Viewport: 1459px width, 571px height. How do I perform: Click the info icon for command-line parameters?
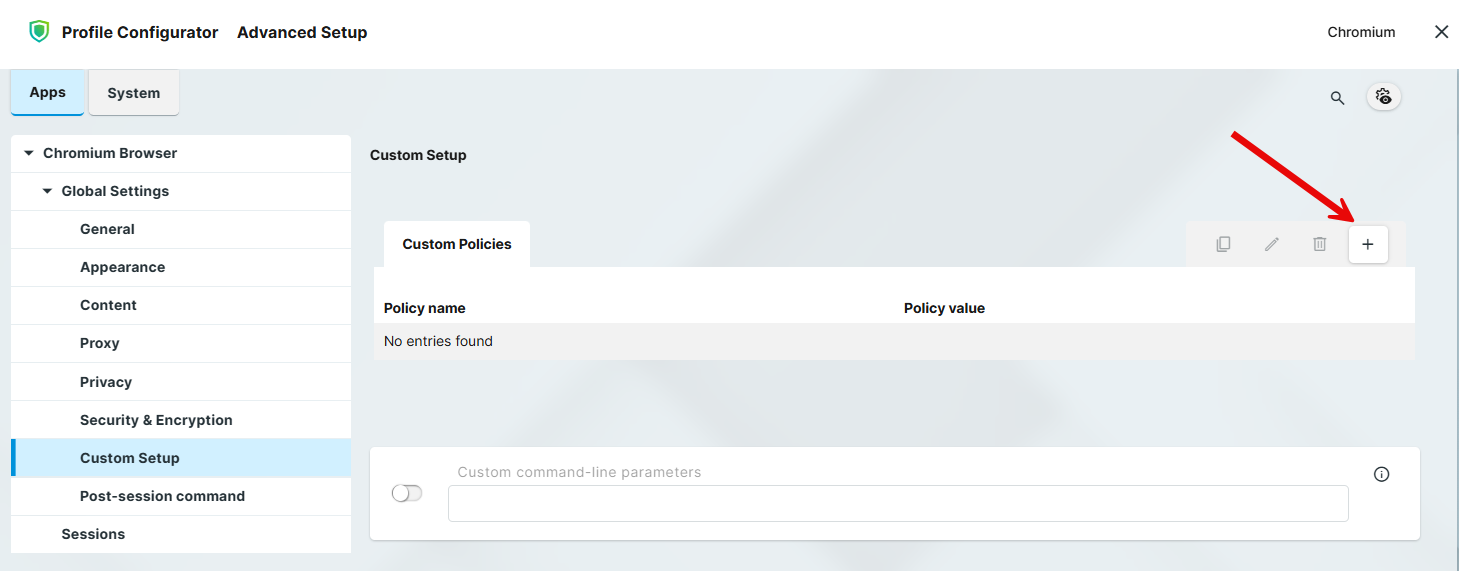[x=1381, y=475]
